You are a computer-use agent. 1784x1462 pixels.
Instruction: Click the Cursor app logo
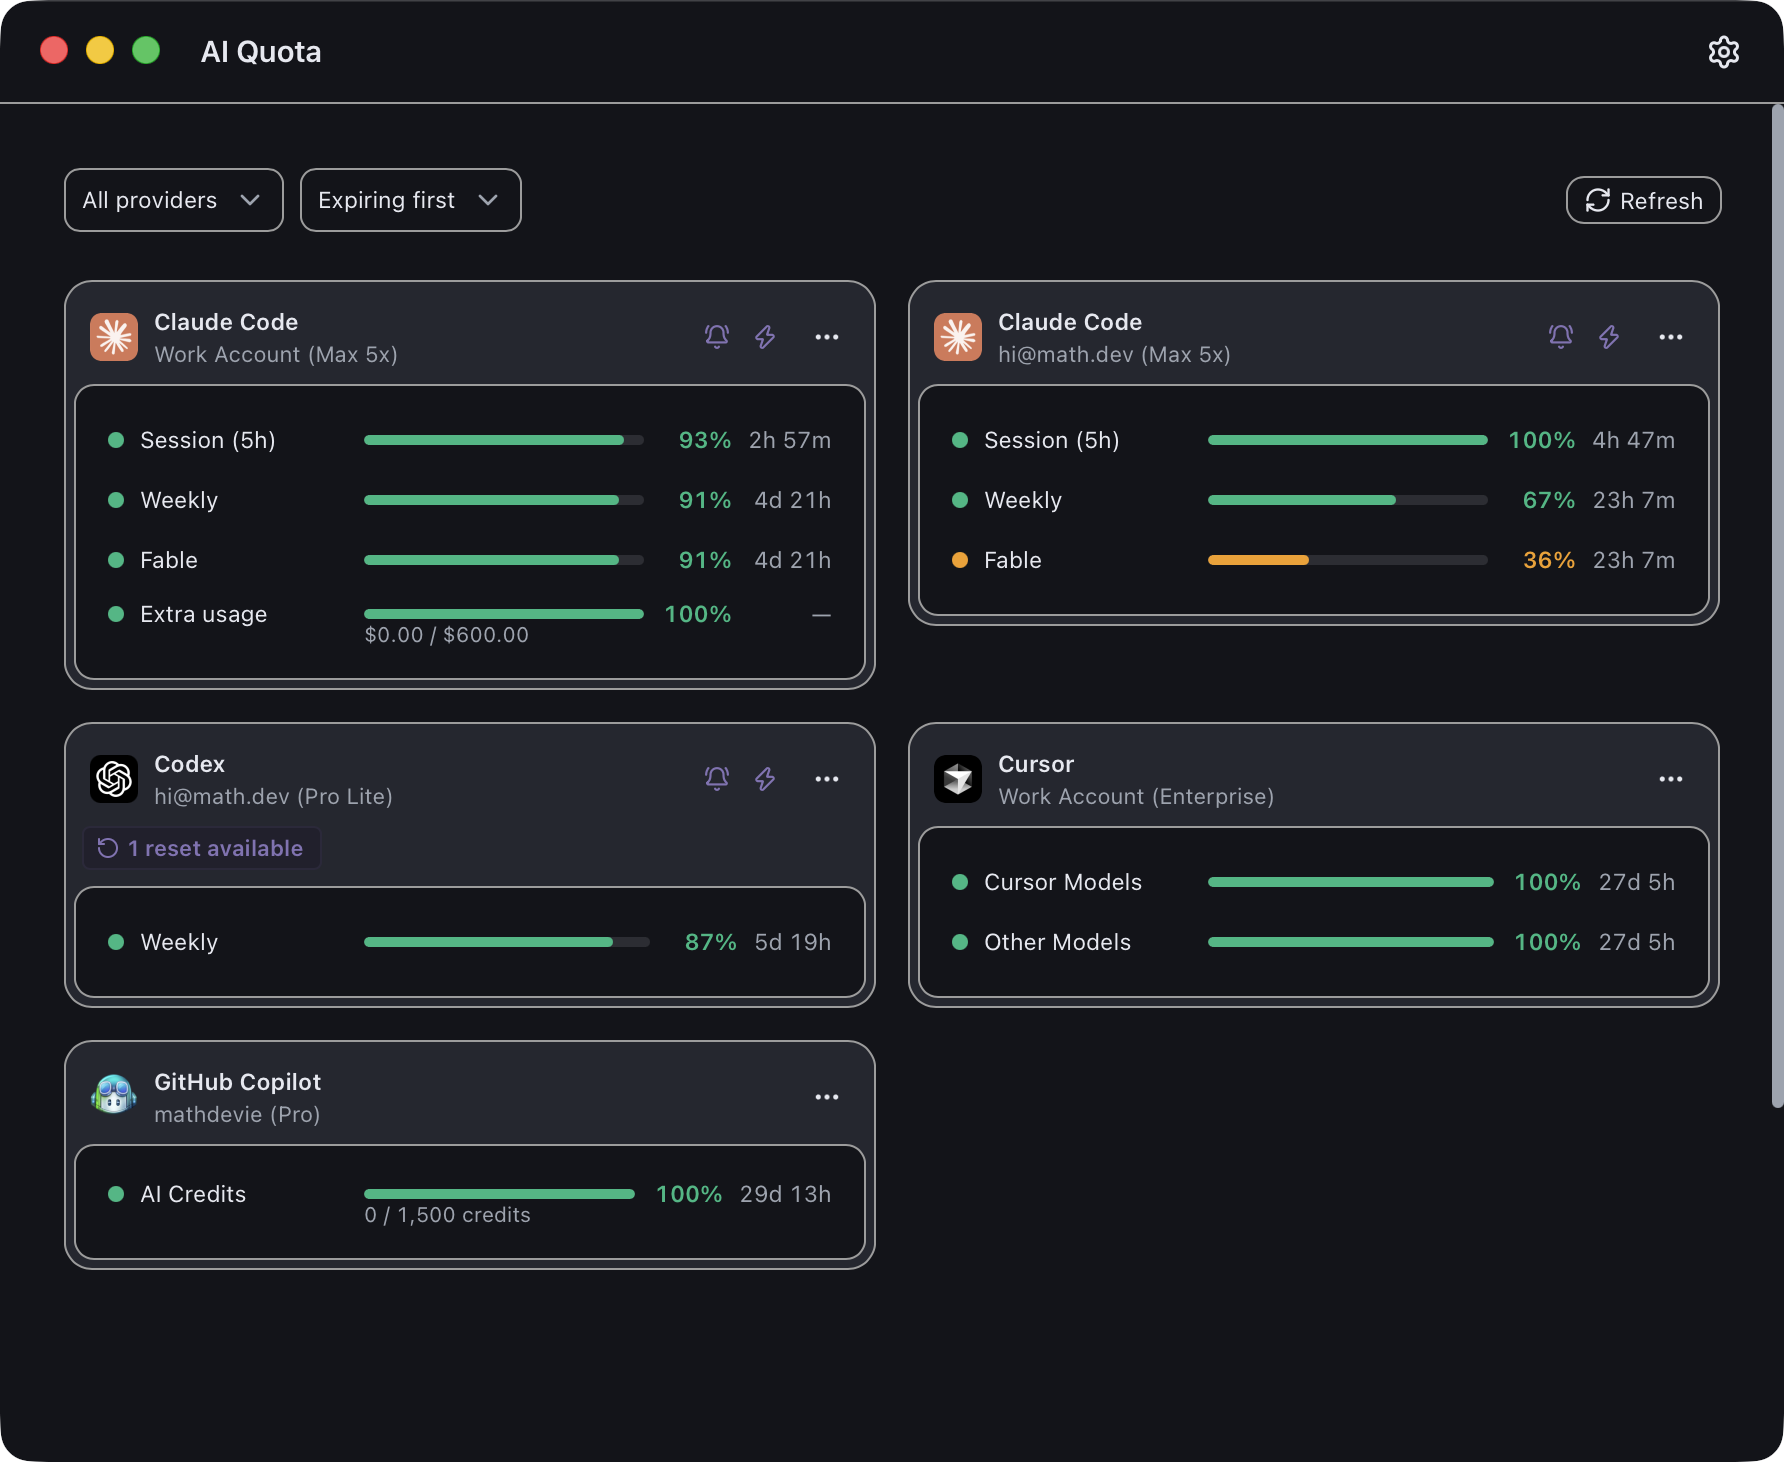click(958, 779)
